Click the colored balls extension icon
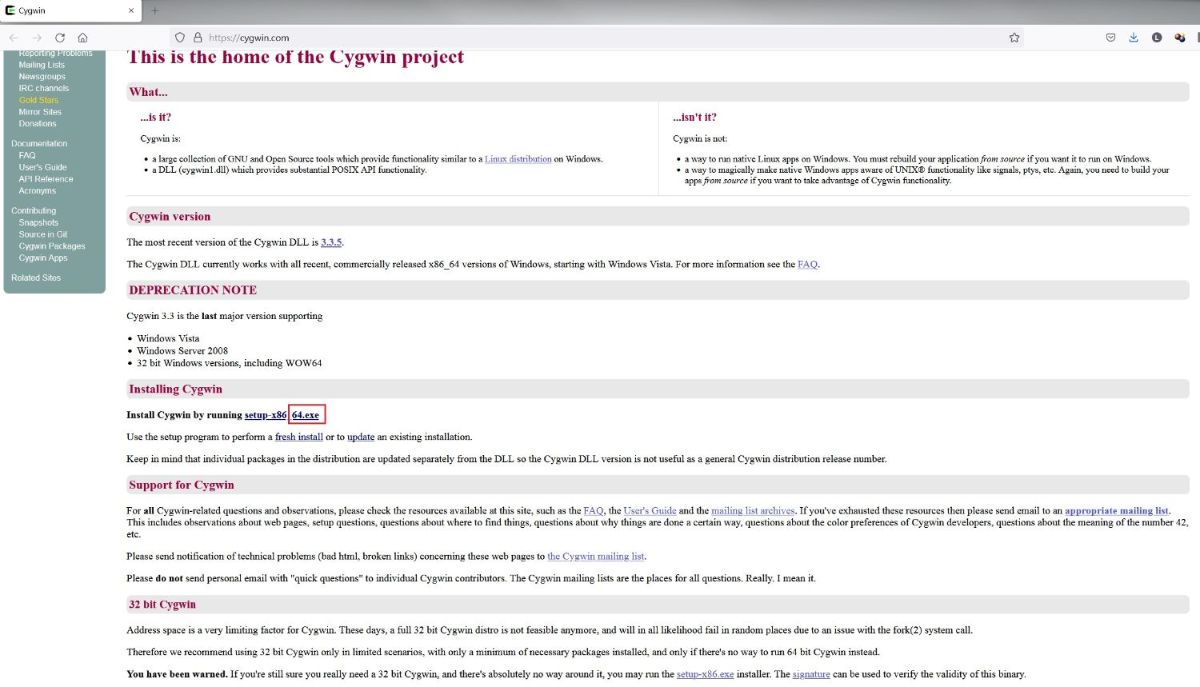This screenshot has height=687, width=1200. tap(1179, 37)
